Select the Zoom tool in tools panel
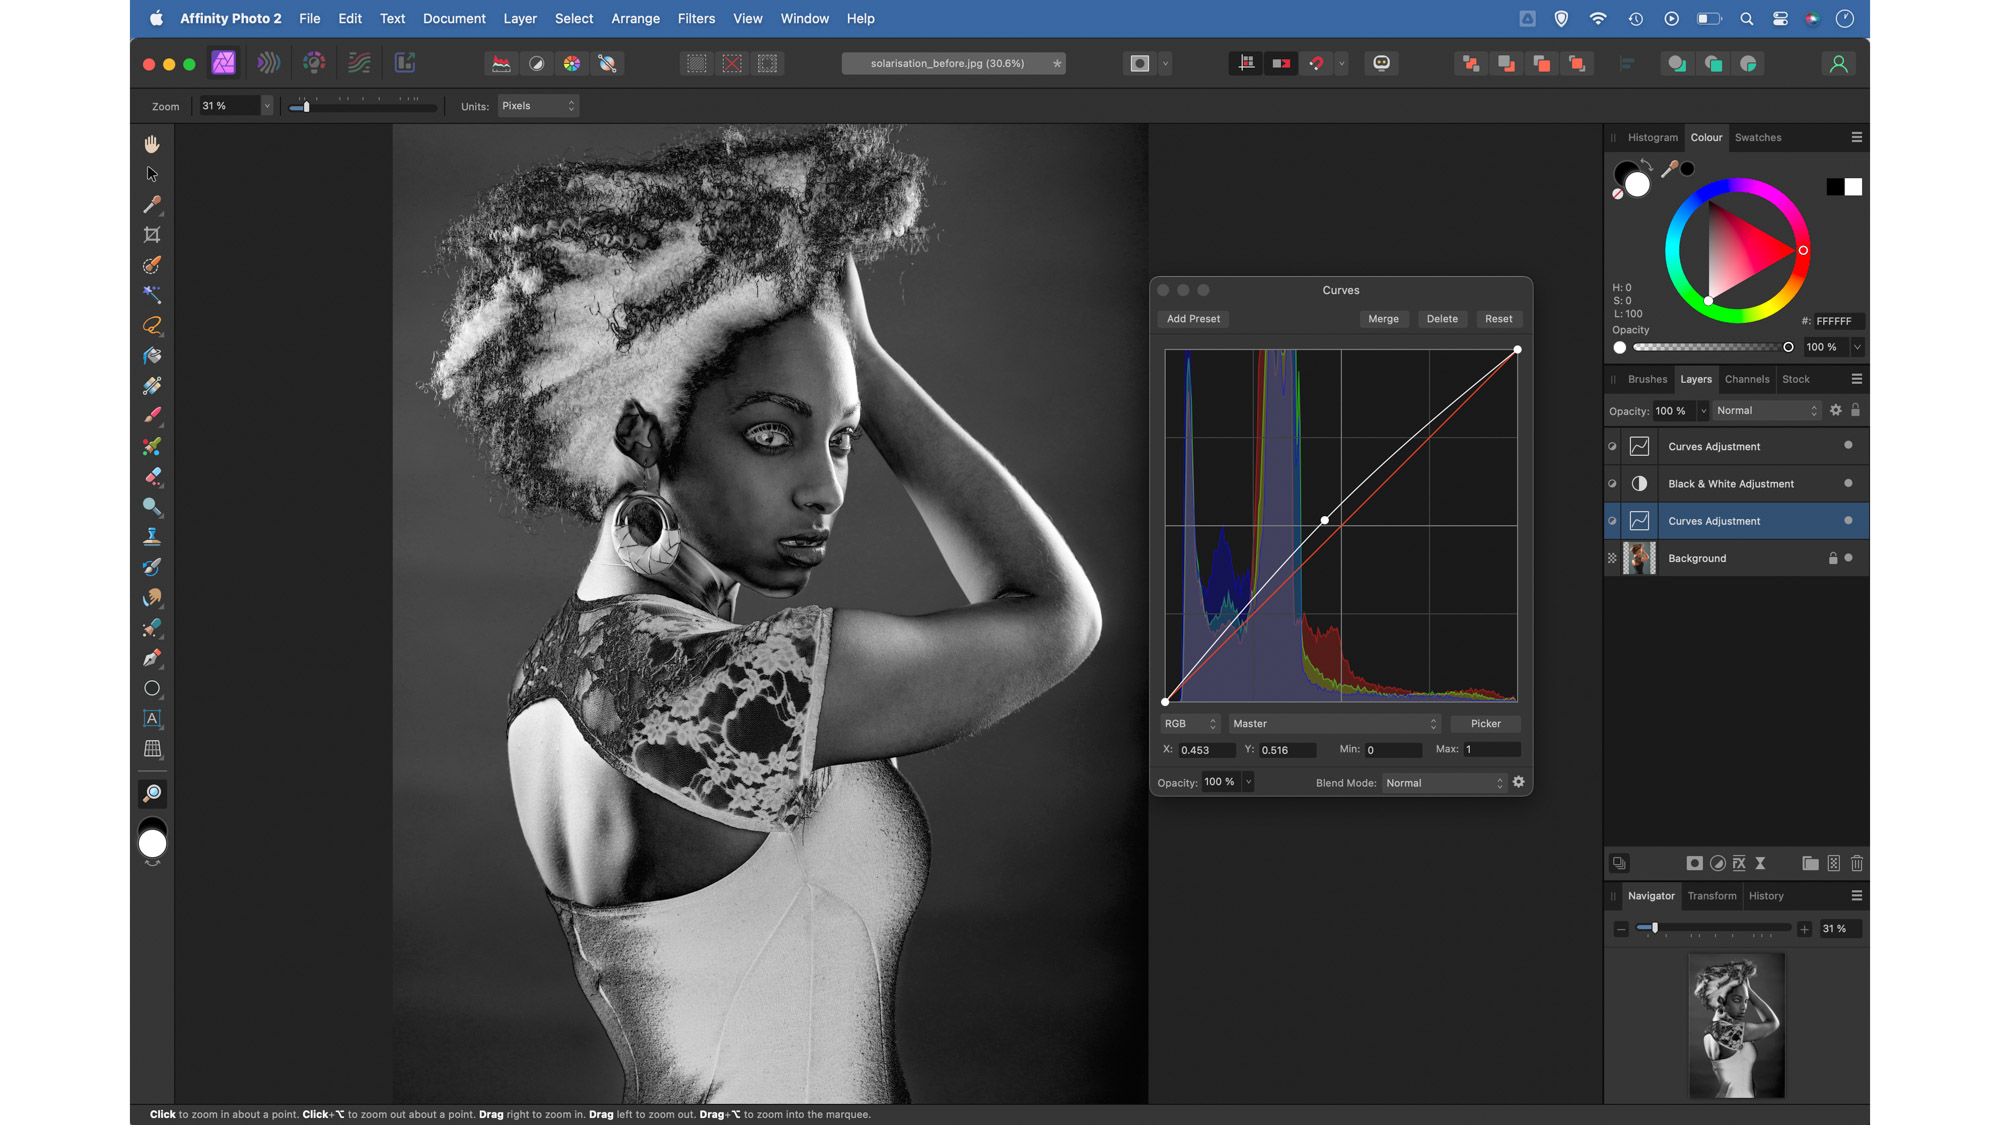 [152, 794]
